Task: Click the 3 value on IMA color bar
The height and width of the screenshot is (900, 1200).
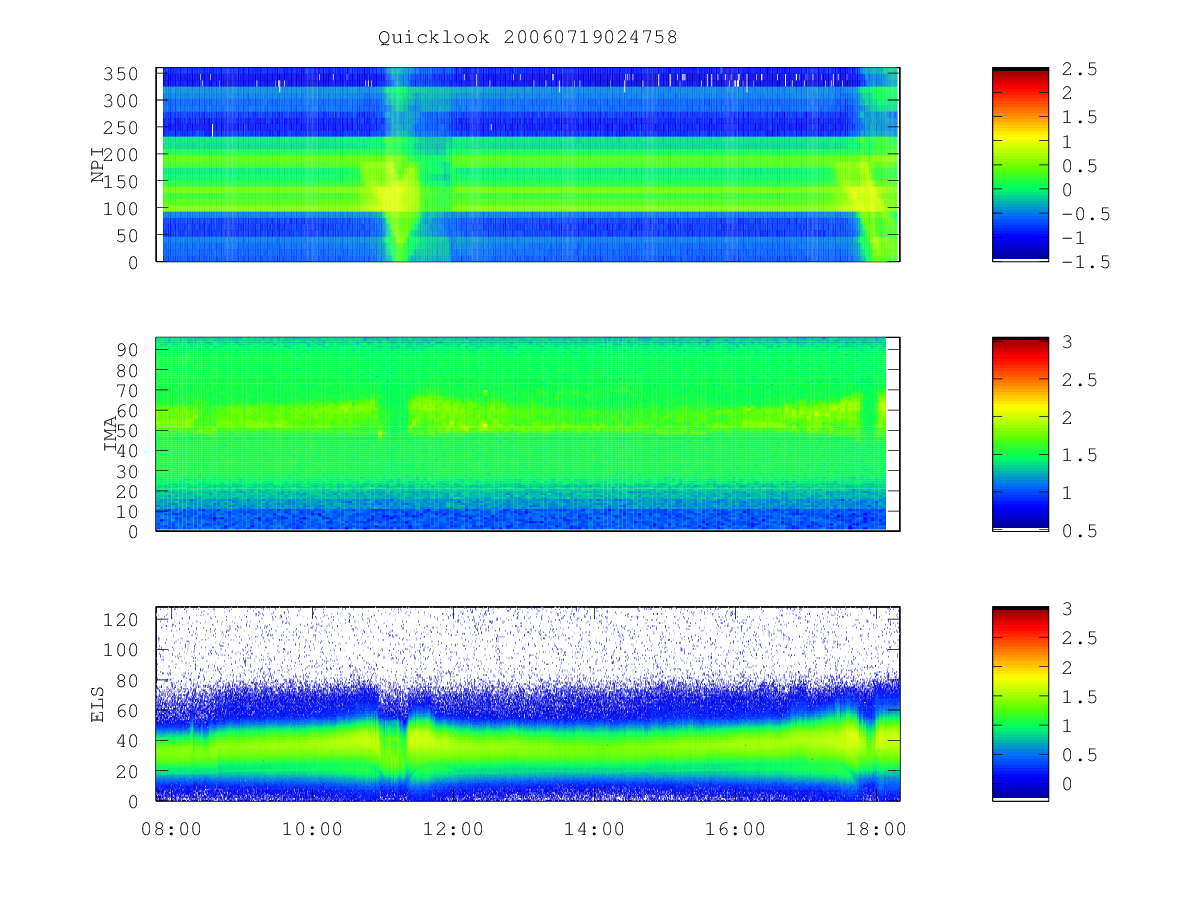Action: point(1068,342)
